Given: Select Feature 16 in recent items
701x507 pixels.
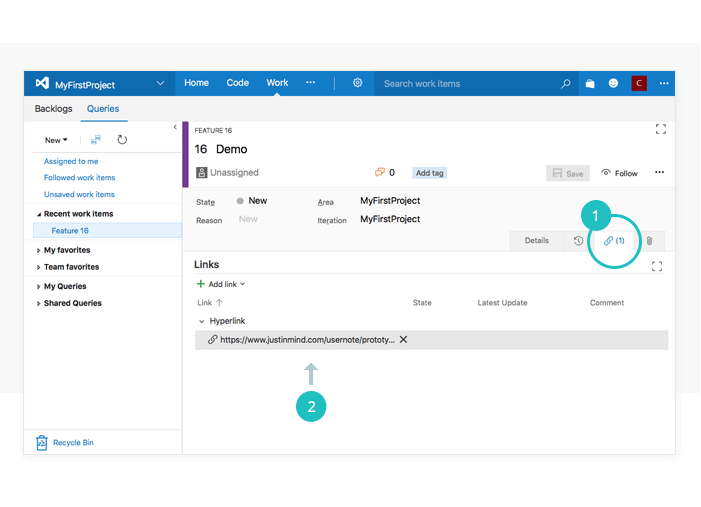Looking at the screenshot, I should (x=107, y=231).
